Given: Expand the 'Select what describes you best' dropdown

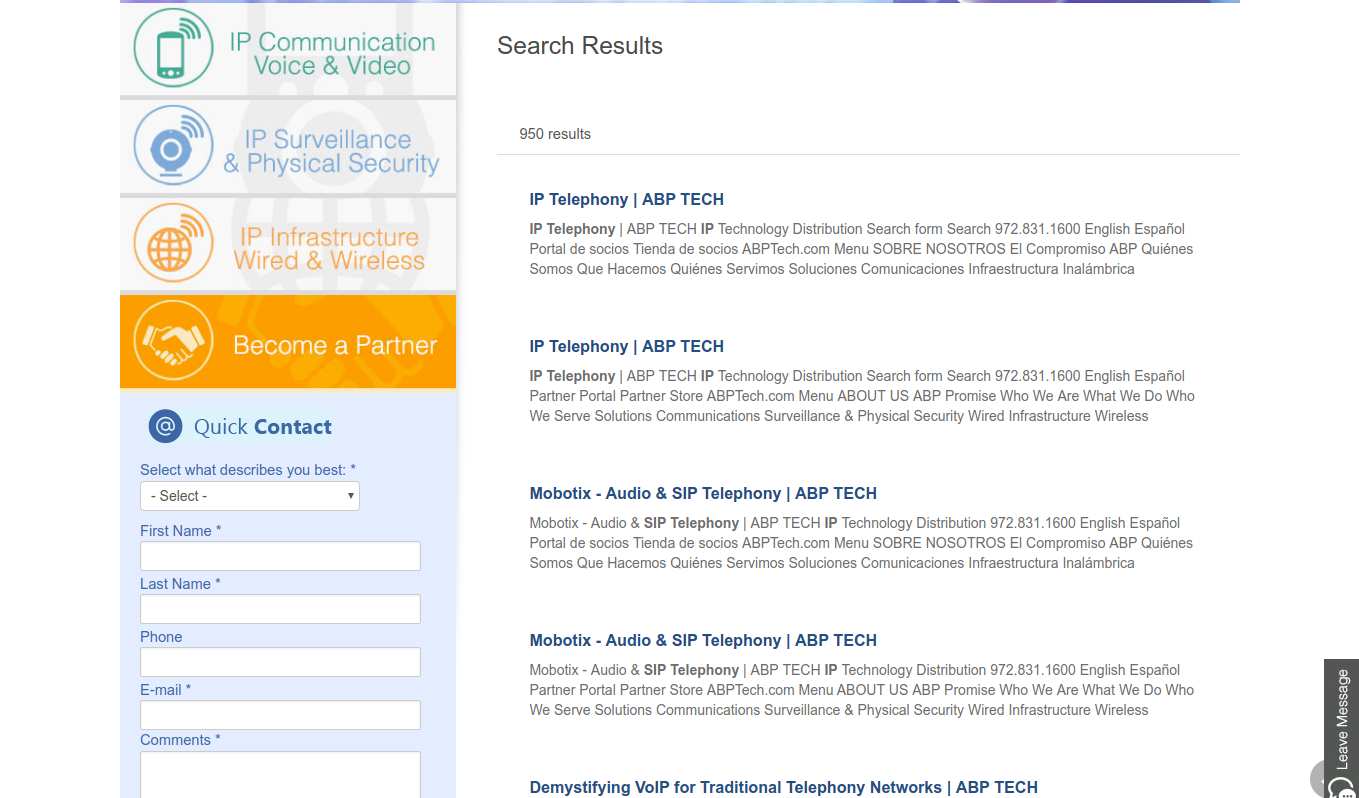Looking at the screenshot, I should (250, 496).
